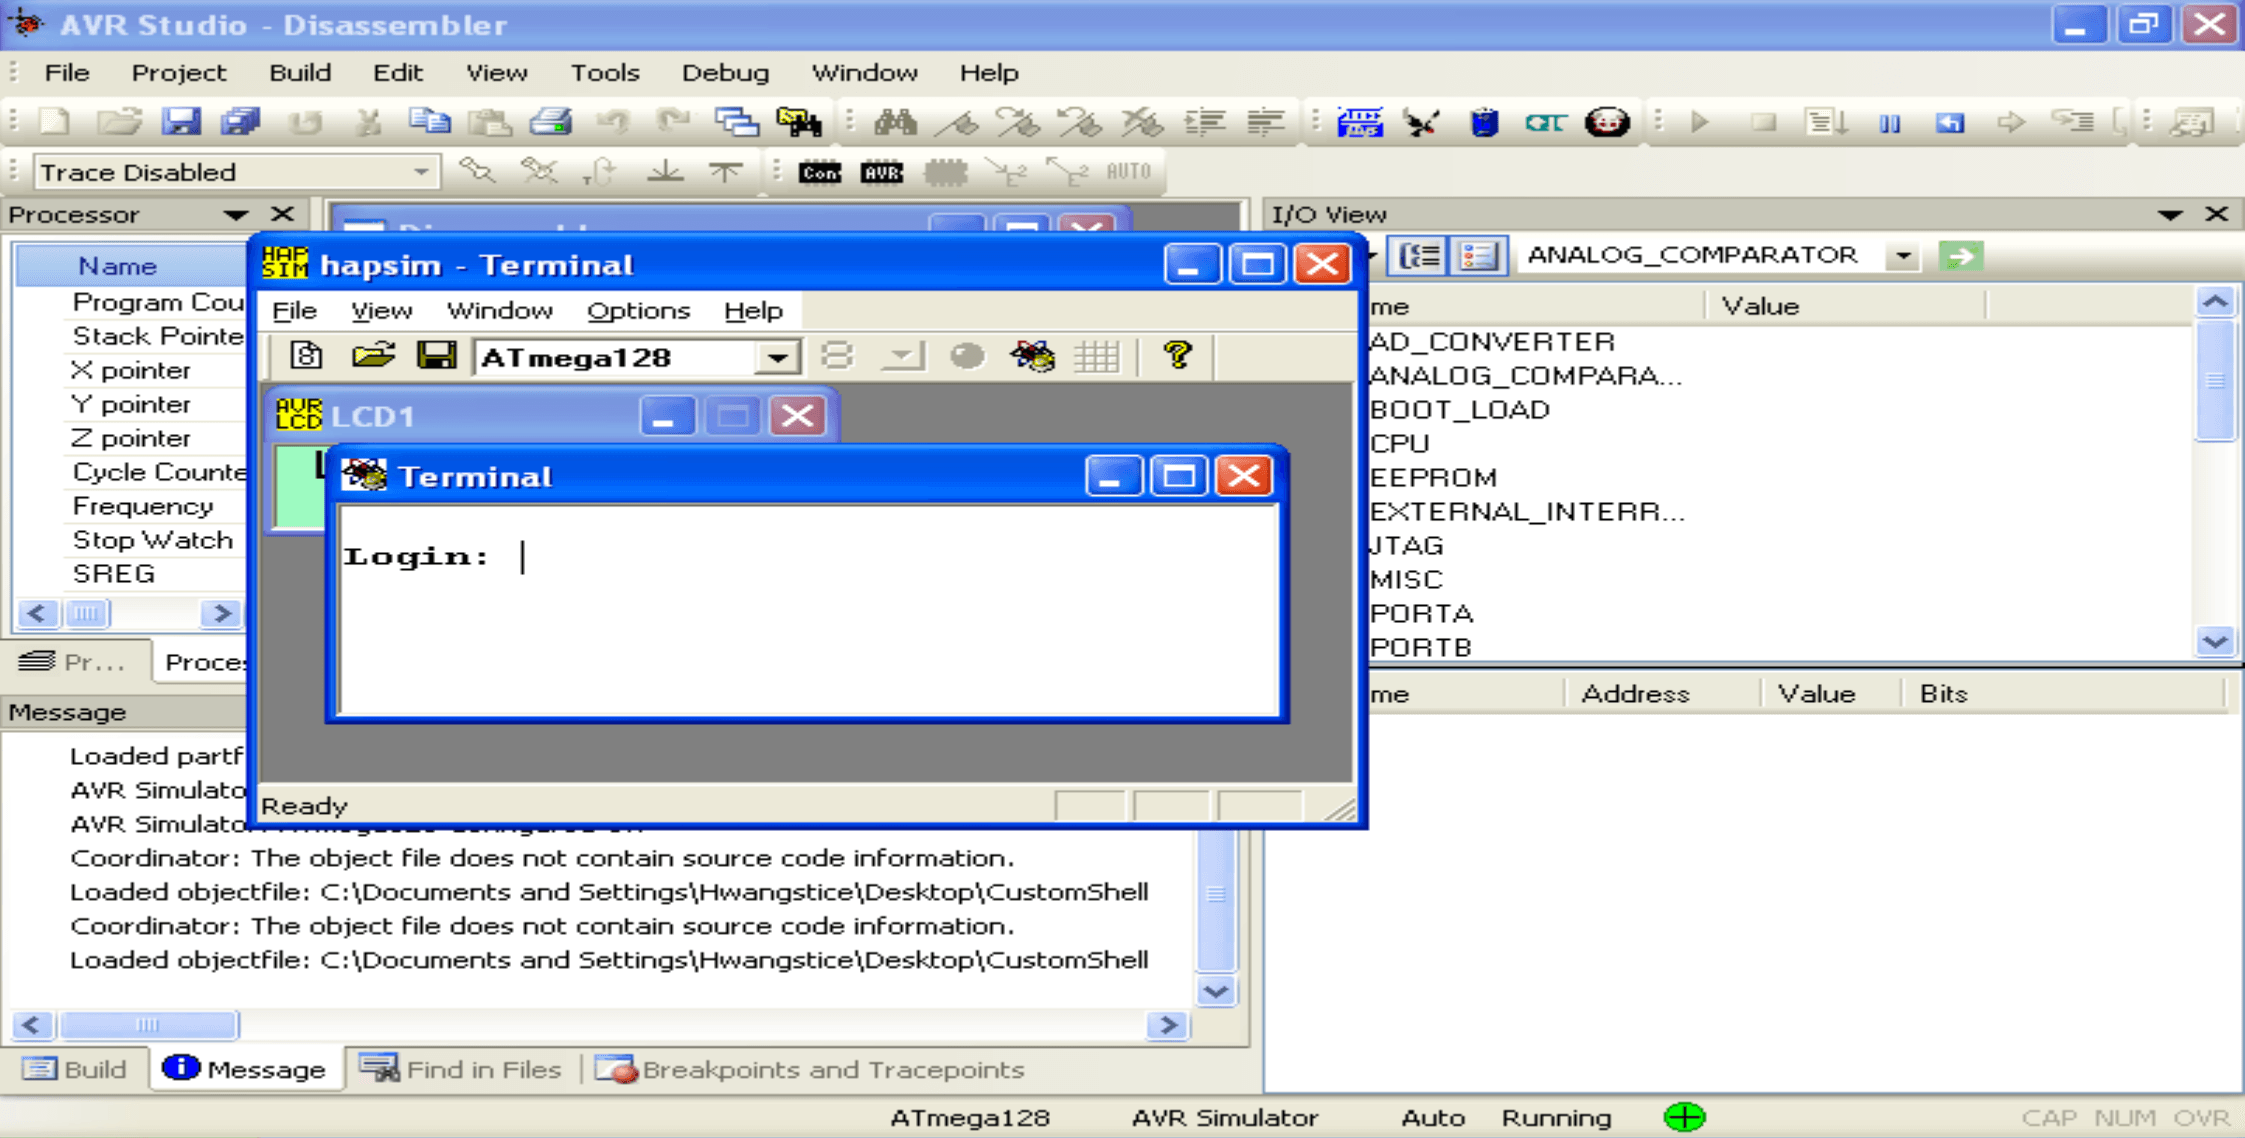The height and width of the screenshot is (1138, 2245).
Task: Click the Find binoculars icon
Action: [895, 122]
